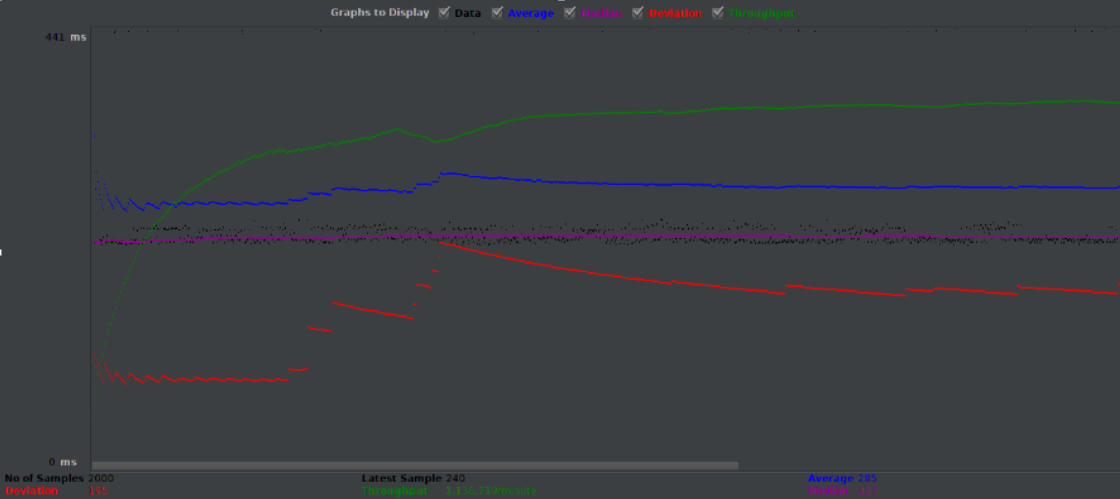Screen dimensions: 1120x499
Task: Hide the Deviation graph via checkbox
Action: [x=640, y=13]
